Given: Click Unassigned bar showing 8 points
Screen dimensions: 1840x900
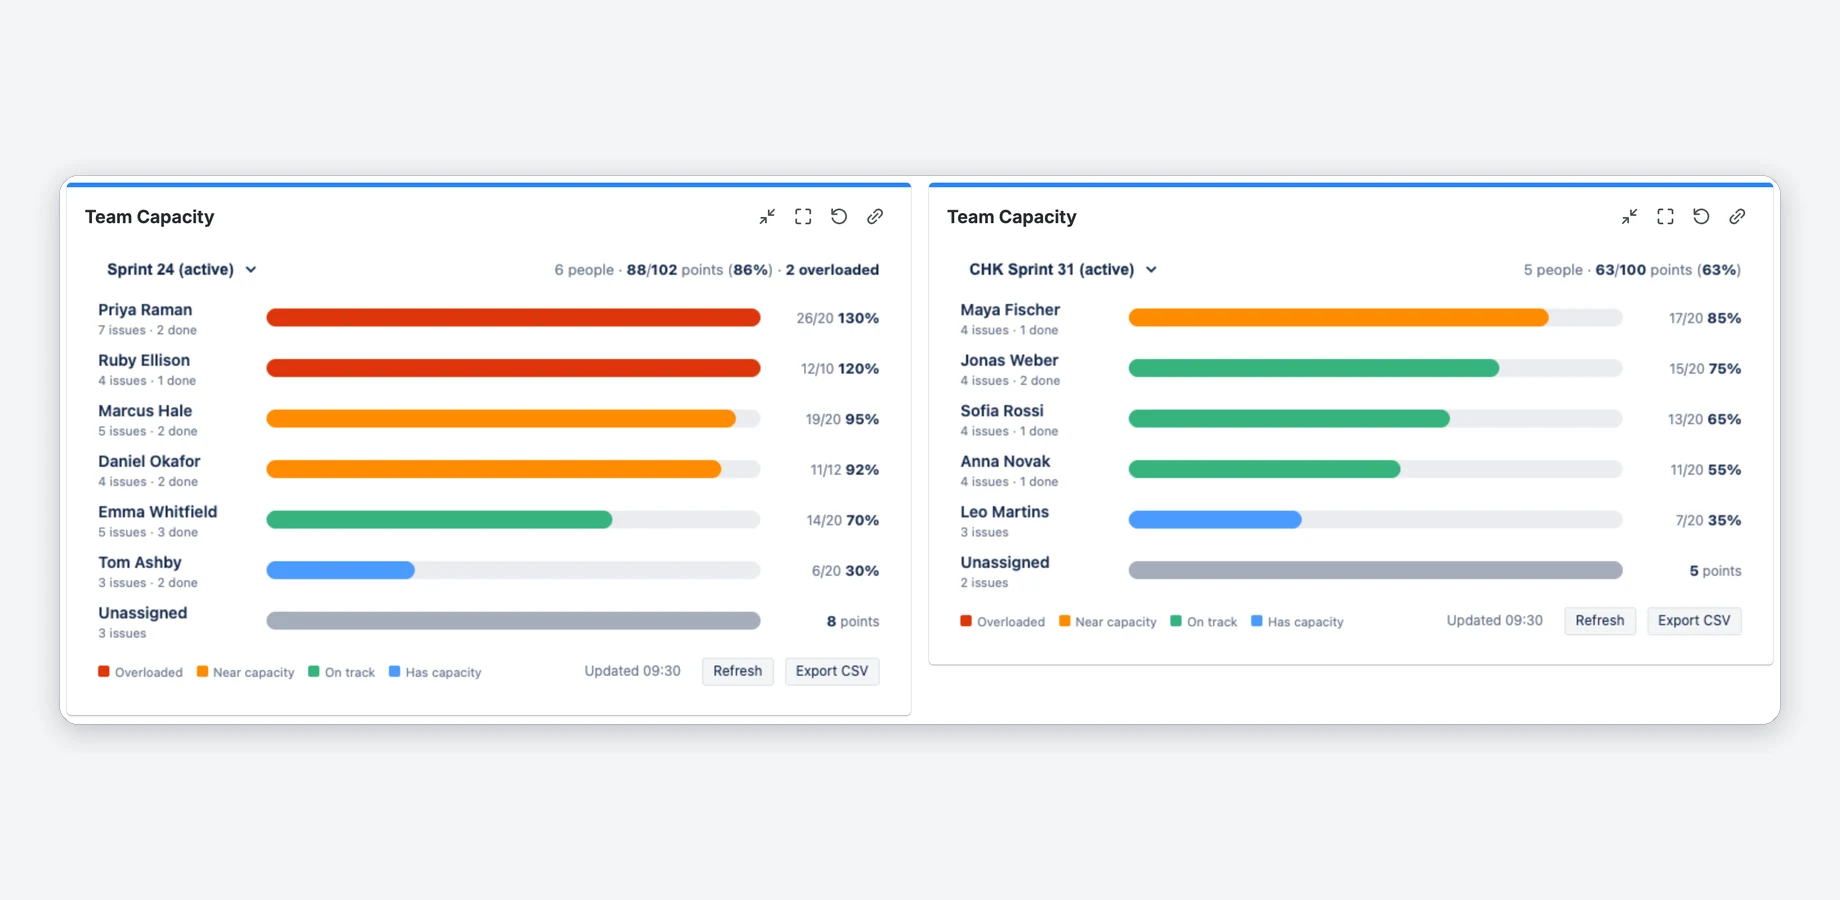Looking at the screenshot, I should (513, 621).
